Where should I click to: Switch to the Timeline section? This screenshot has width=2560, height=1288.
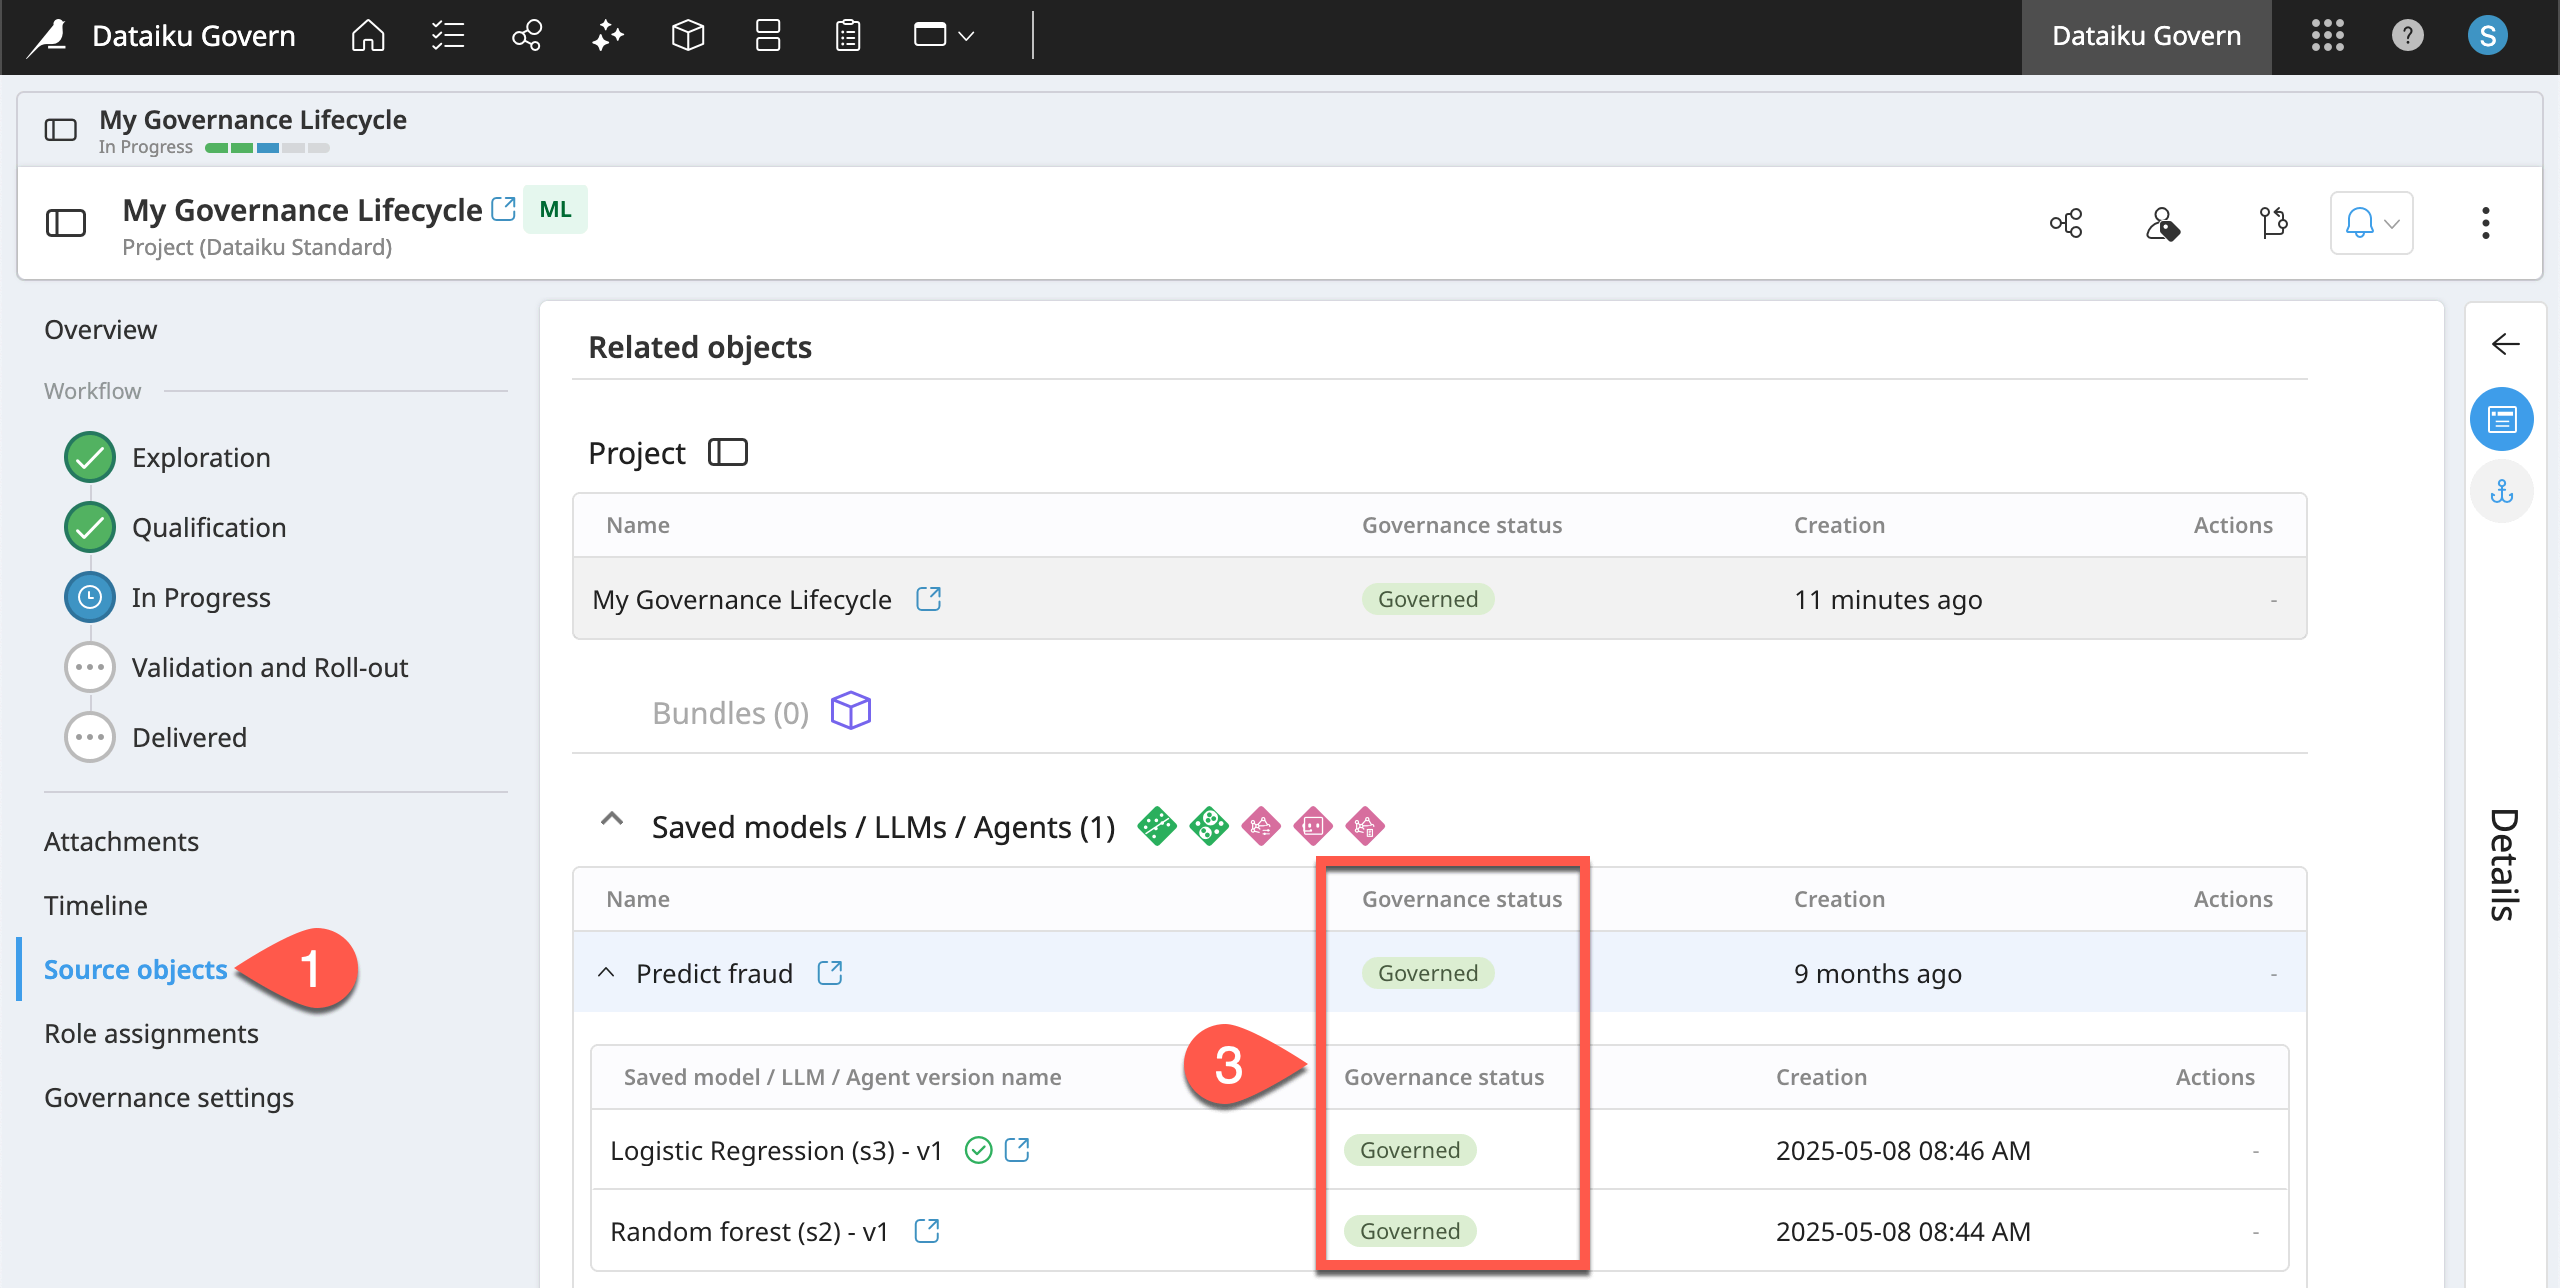click(95, 905)
